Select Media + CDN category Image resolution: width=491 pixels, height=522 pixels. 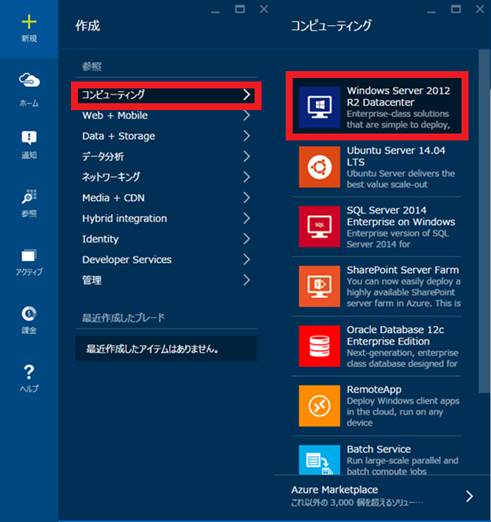(x=113, y=198)
